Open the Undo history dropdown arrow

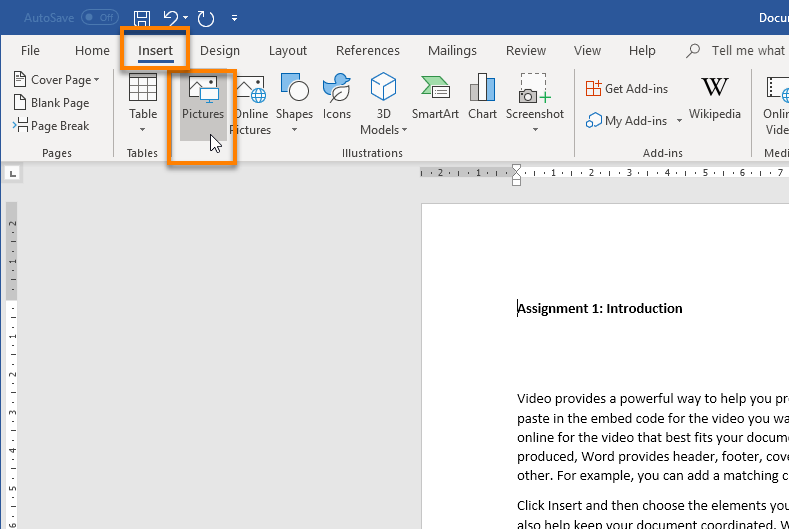tap(186, 18)
